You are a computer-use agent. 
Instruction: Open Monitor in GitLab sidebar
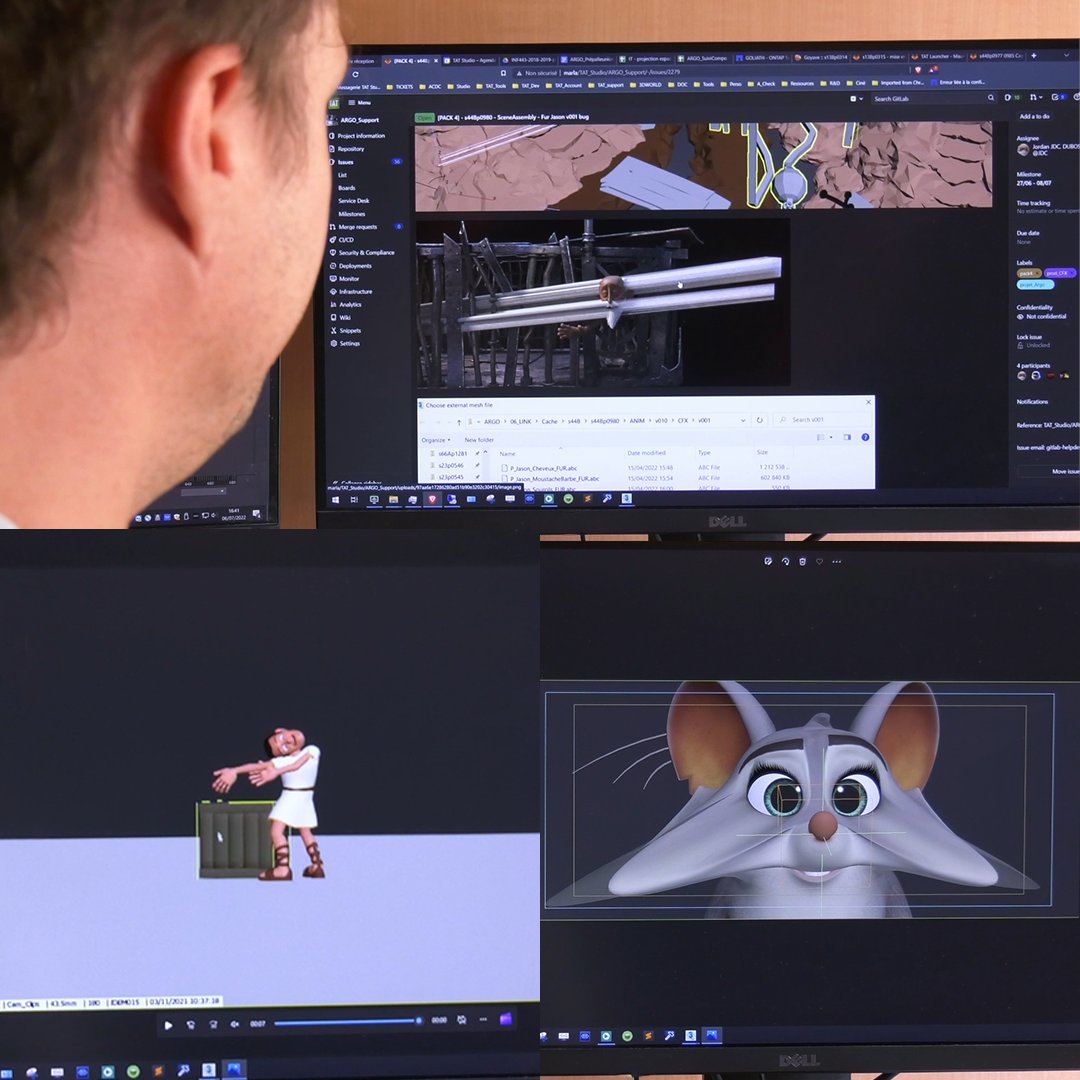coord(344,279)
